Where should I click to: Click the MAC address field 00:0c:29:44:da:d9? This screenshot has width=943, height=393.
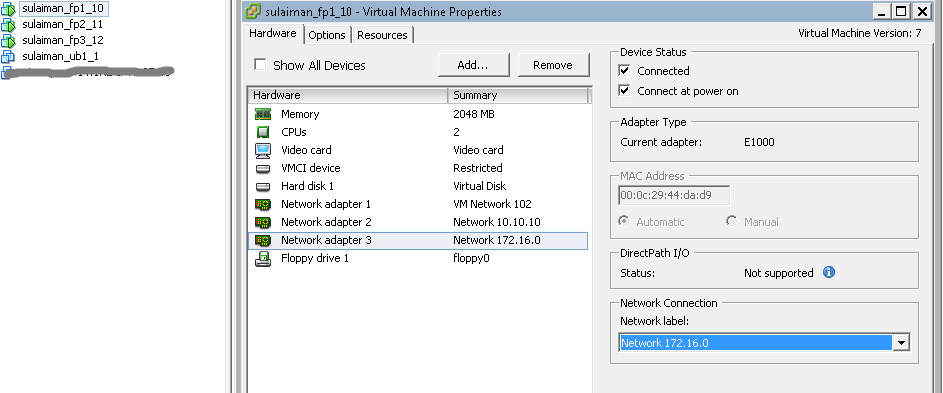point(674,195)
